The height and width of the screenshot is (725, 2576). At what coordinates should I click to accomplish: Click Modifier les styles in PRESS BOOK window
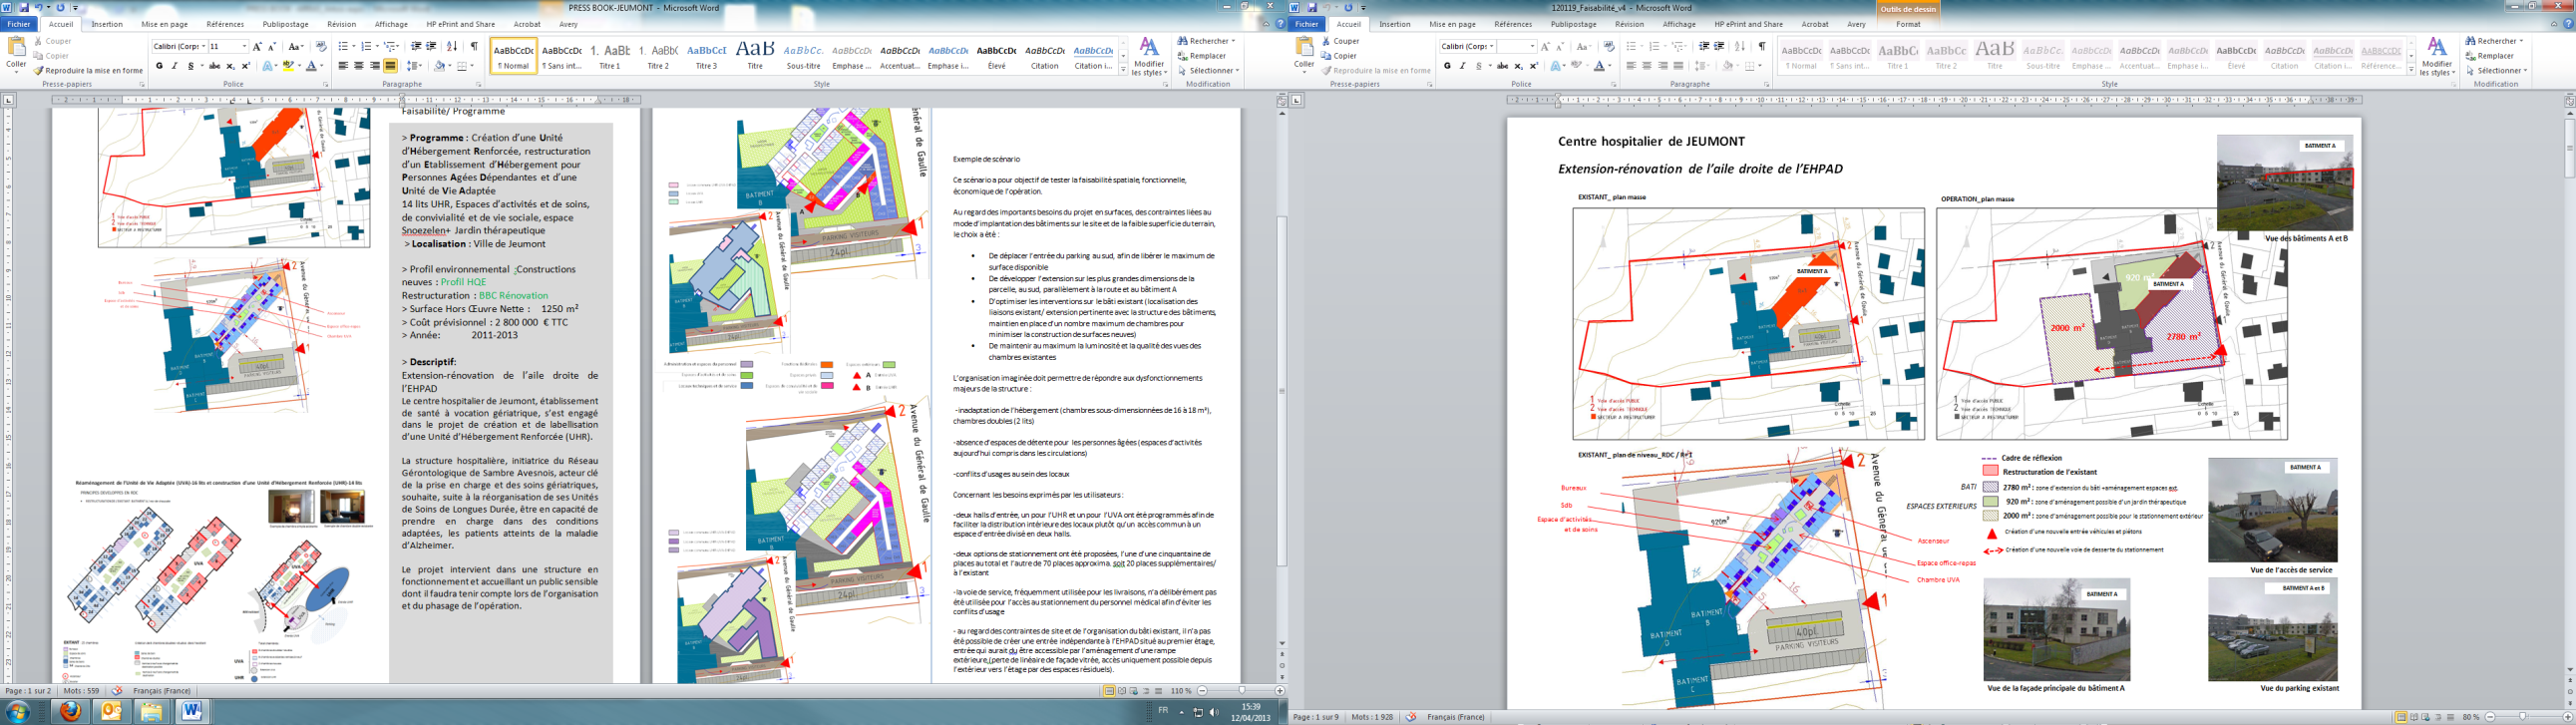pyautogui.click(x=1149, y=56)
